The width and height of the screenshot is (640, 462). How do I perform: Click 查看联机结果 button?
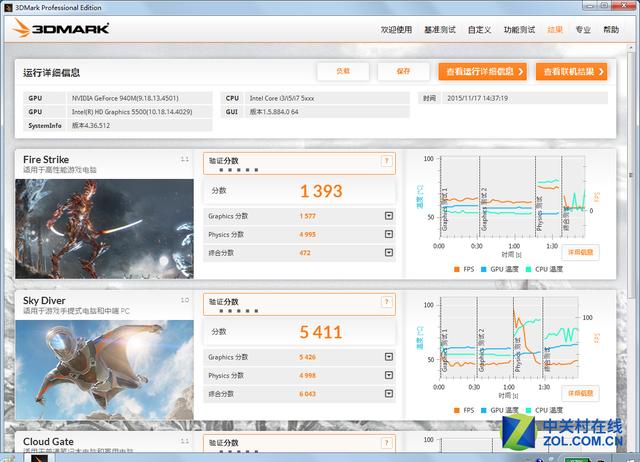pyautogui.click(x=571, y=72)
